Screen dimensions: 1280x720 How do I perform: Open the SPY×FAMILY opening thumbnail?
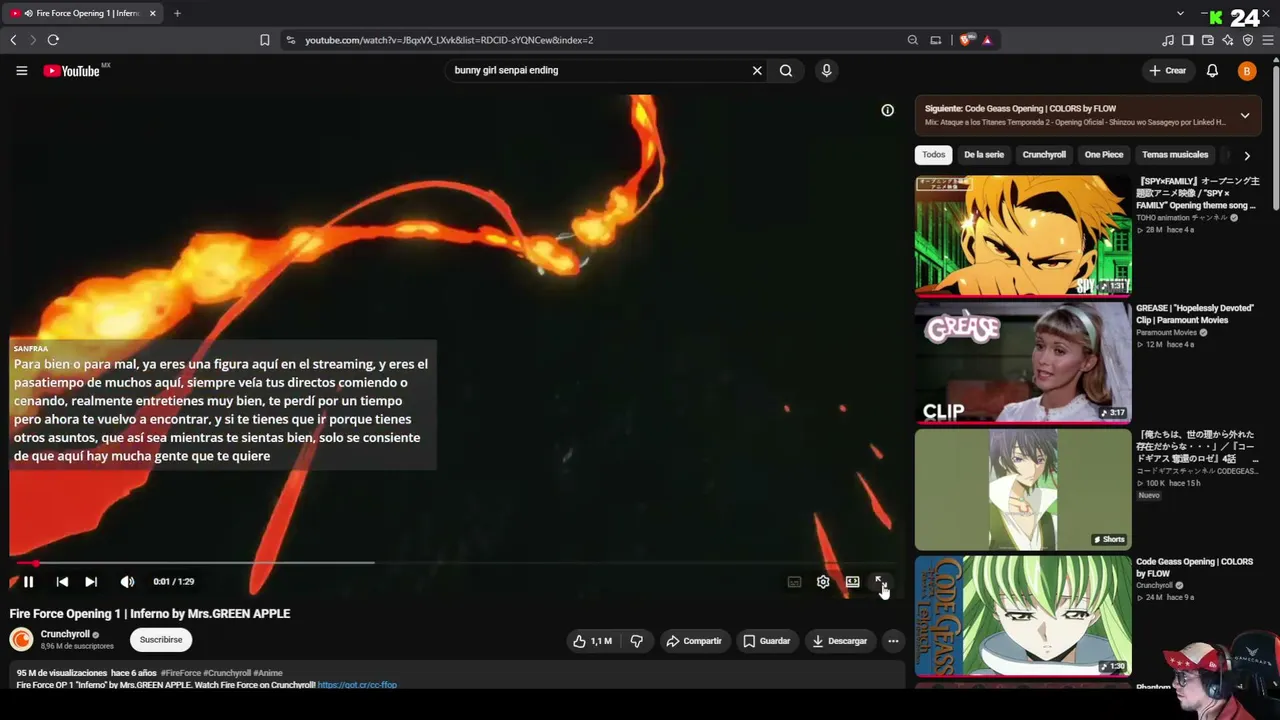point(1023,237)
